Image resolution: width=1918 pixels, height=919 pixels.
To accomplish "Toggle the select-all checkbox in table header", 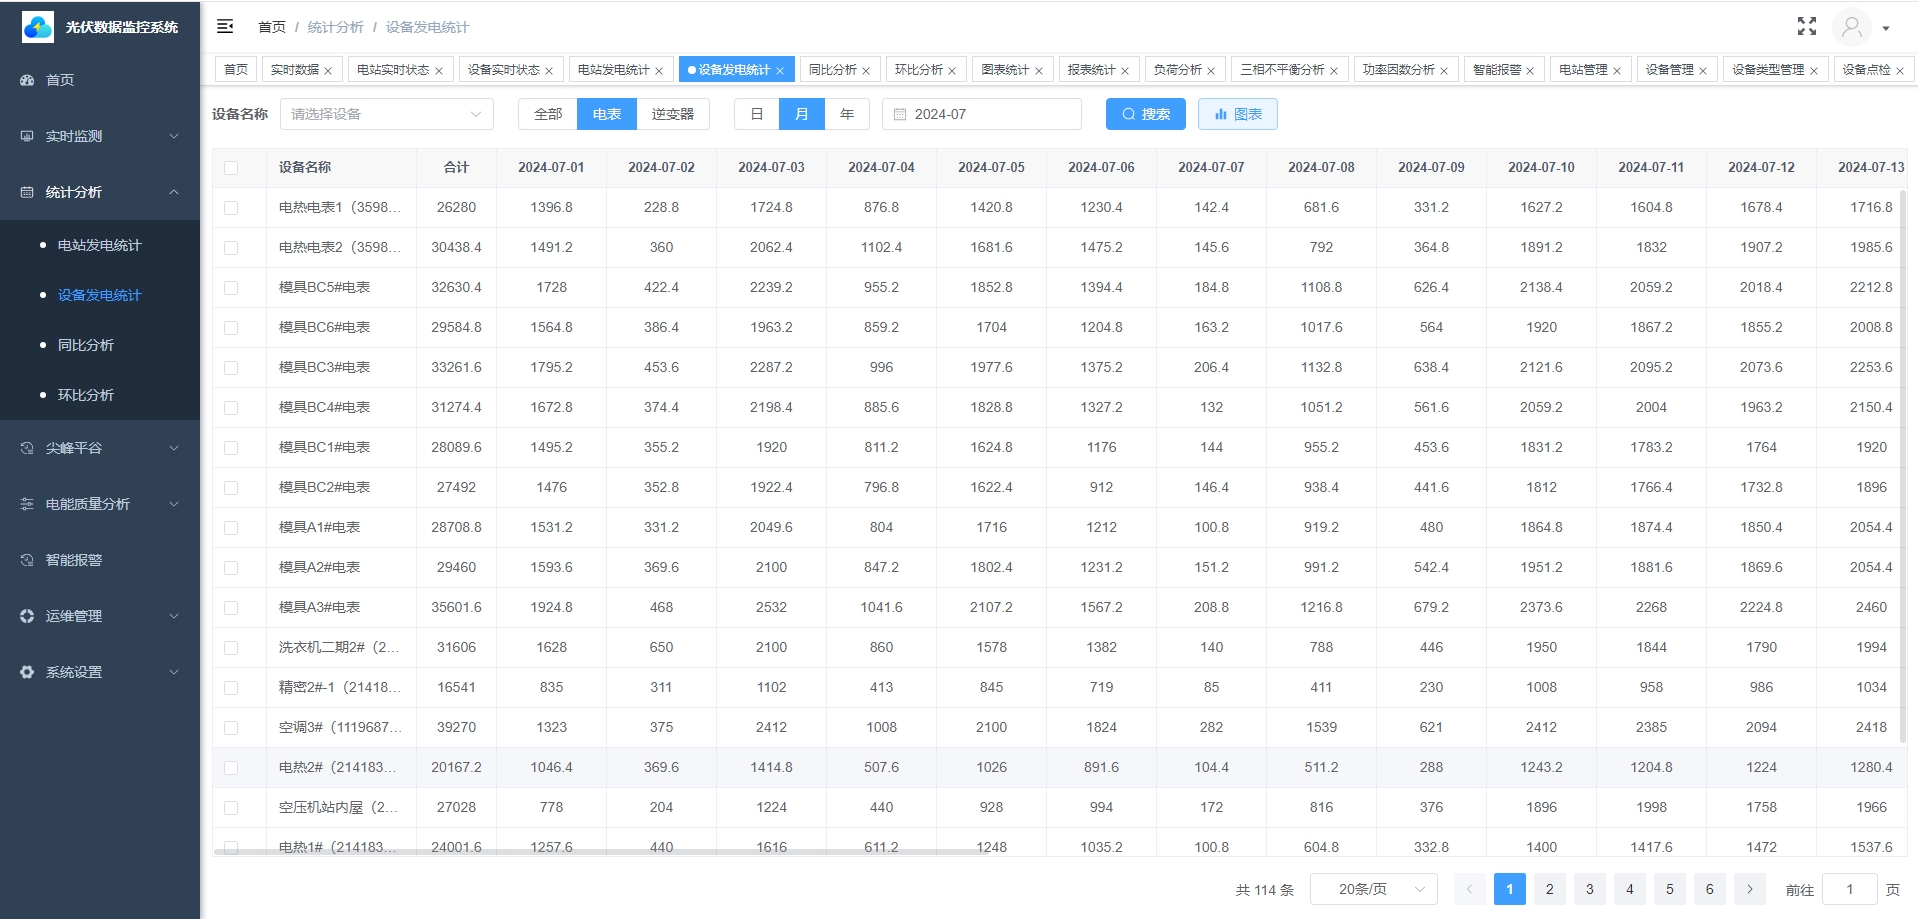I will (x=231, y=168).
